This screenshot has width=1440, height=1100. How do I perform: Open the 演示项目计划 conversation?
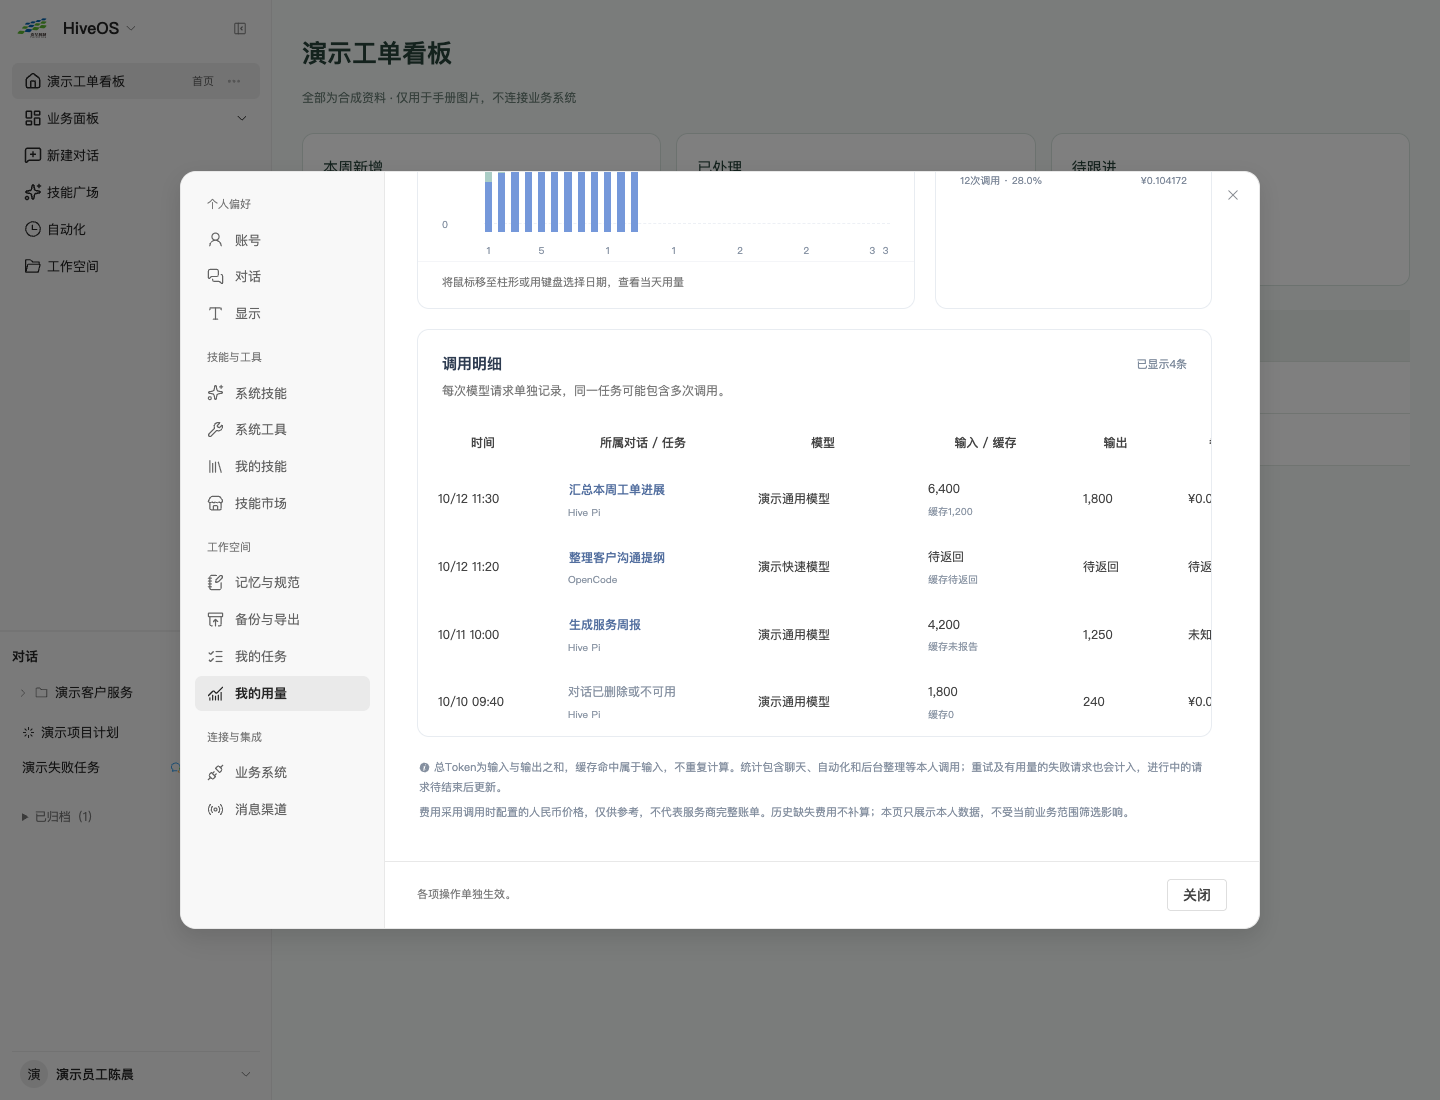[80, 732]
